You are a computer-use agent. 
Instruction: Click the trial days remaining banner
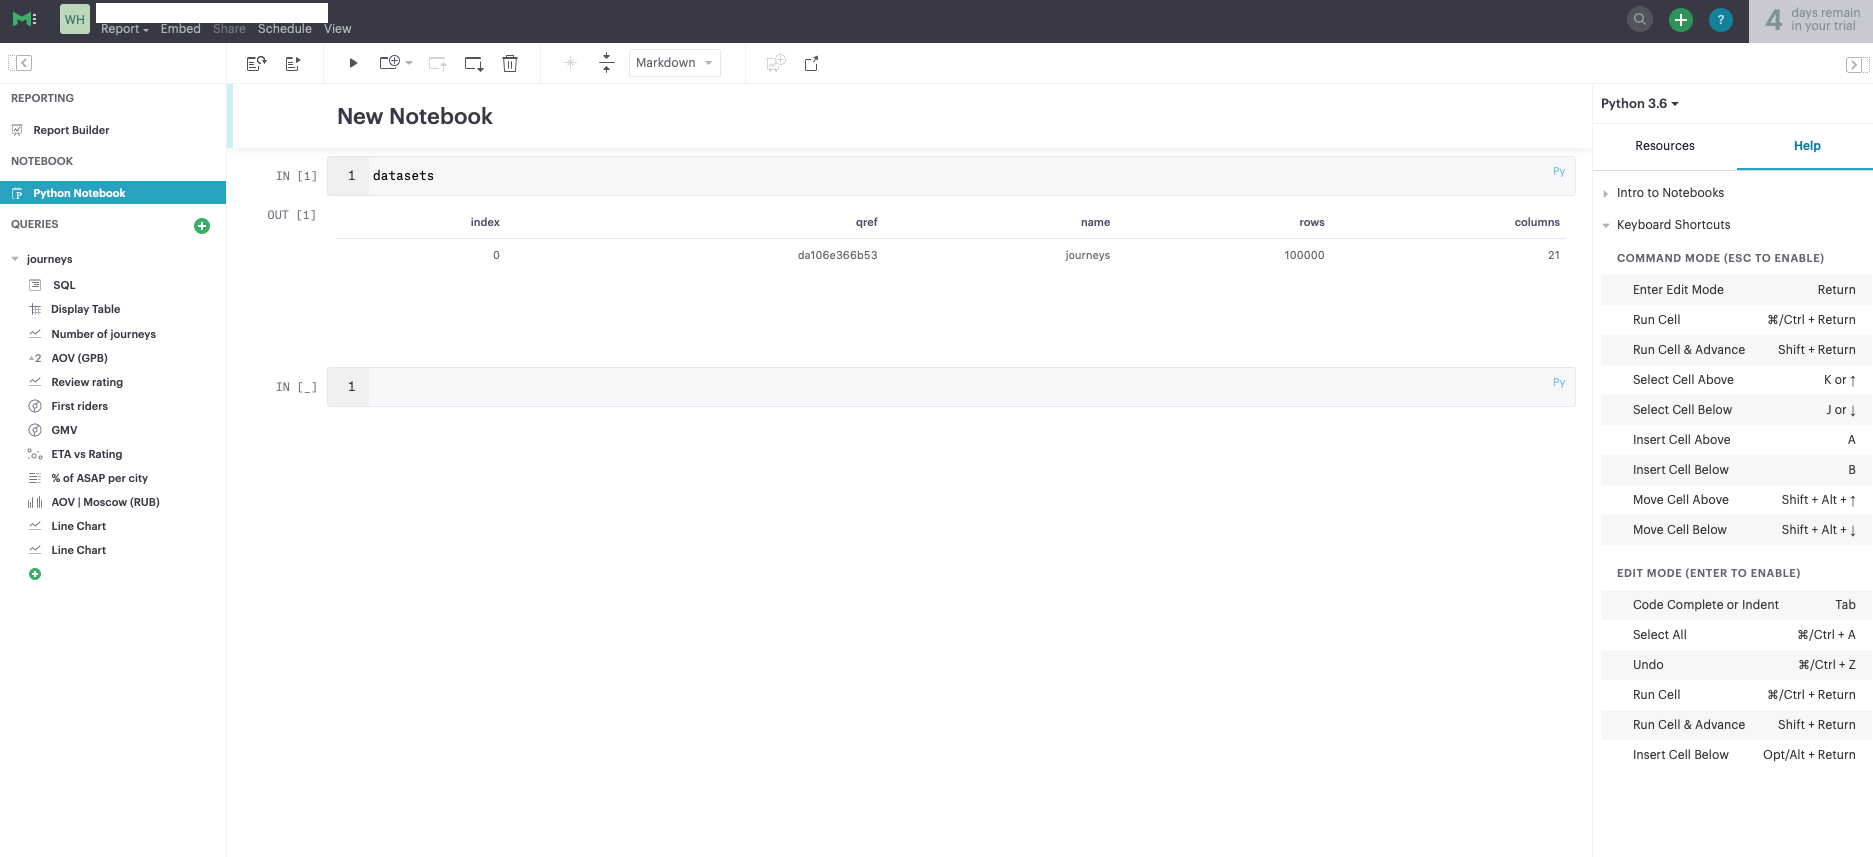pos(1811,21)
